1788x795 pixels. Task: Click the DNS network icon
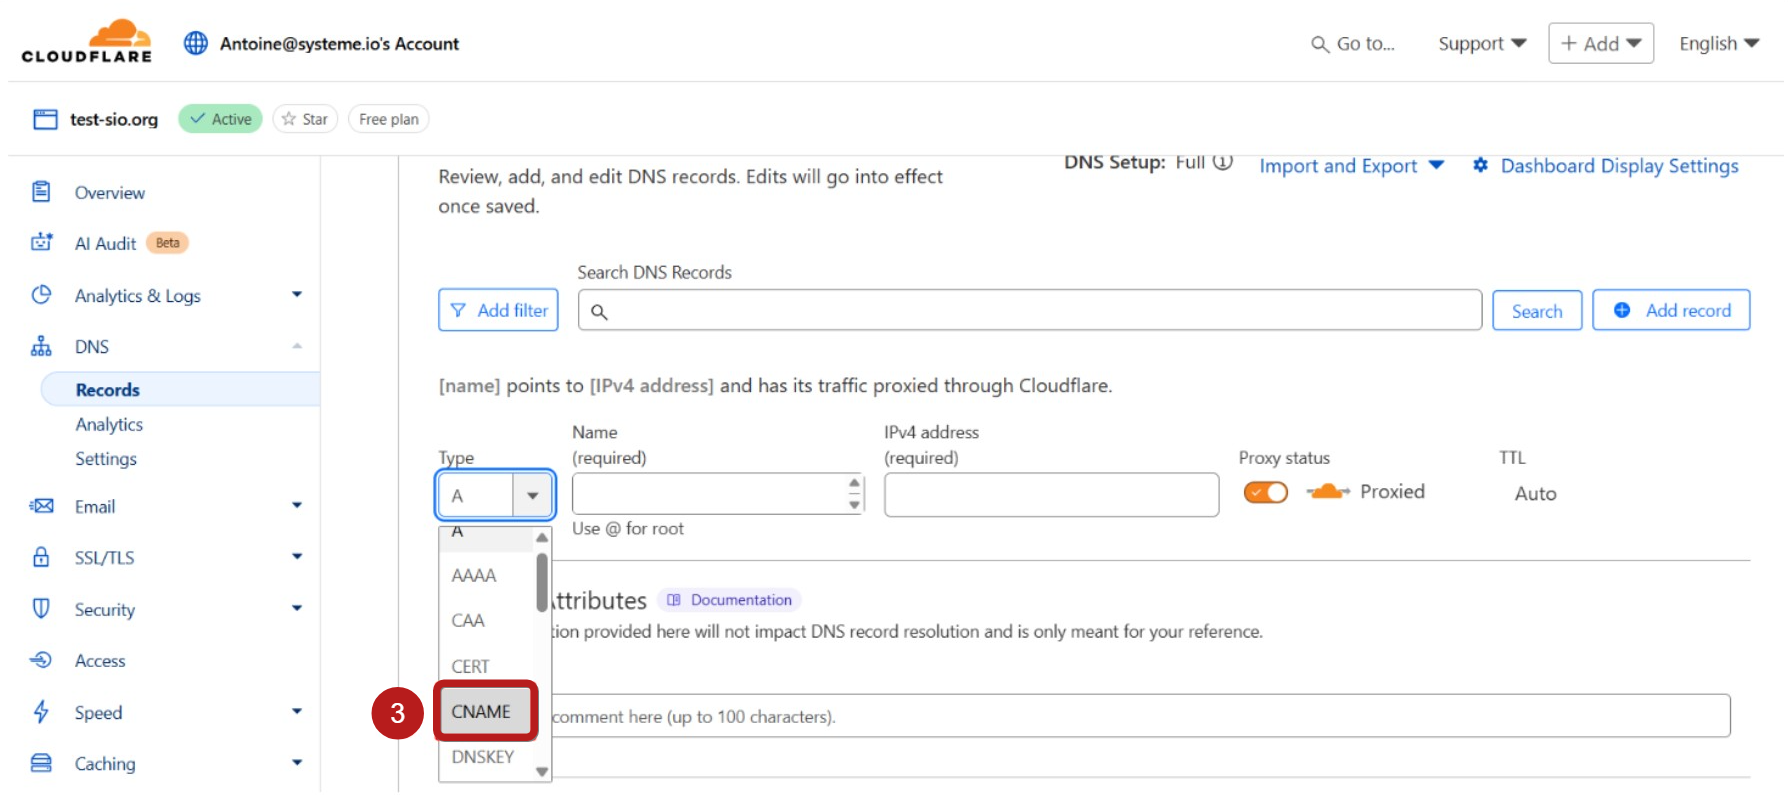41,346
